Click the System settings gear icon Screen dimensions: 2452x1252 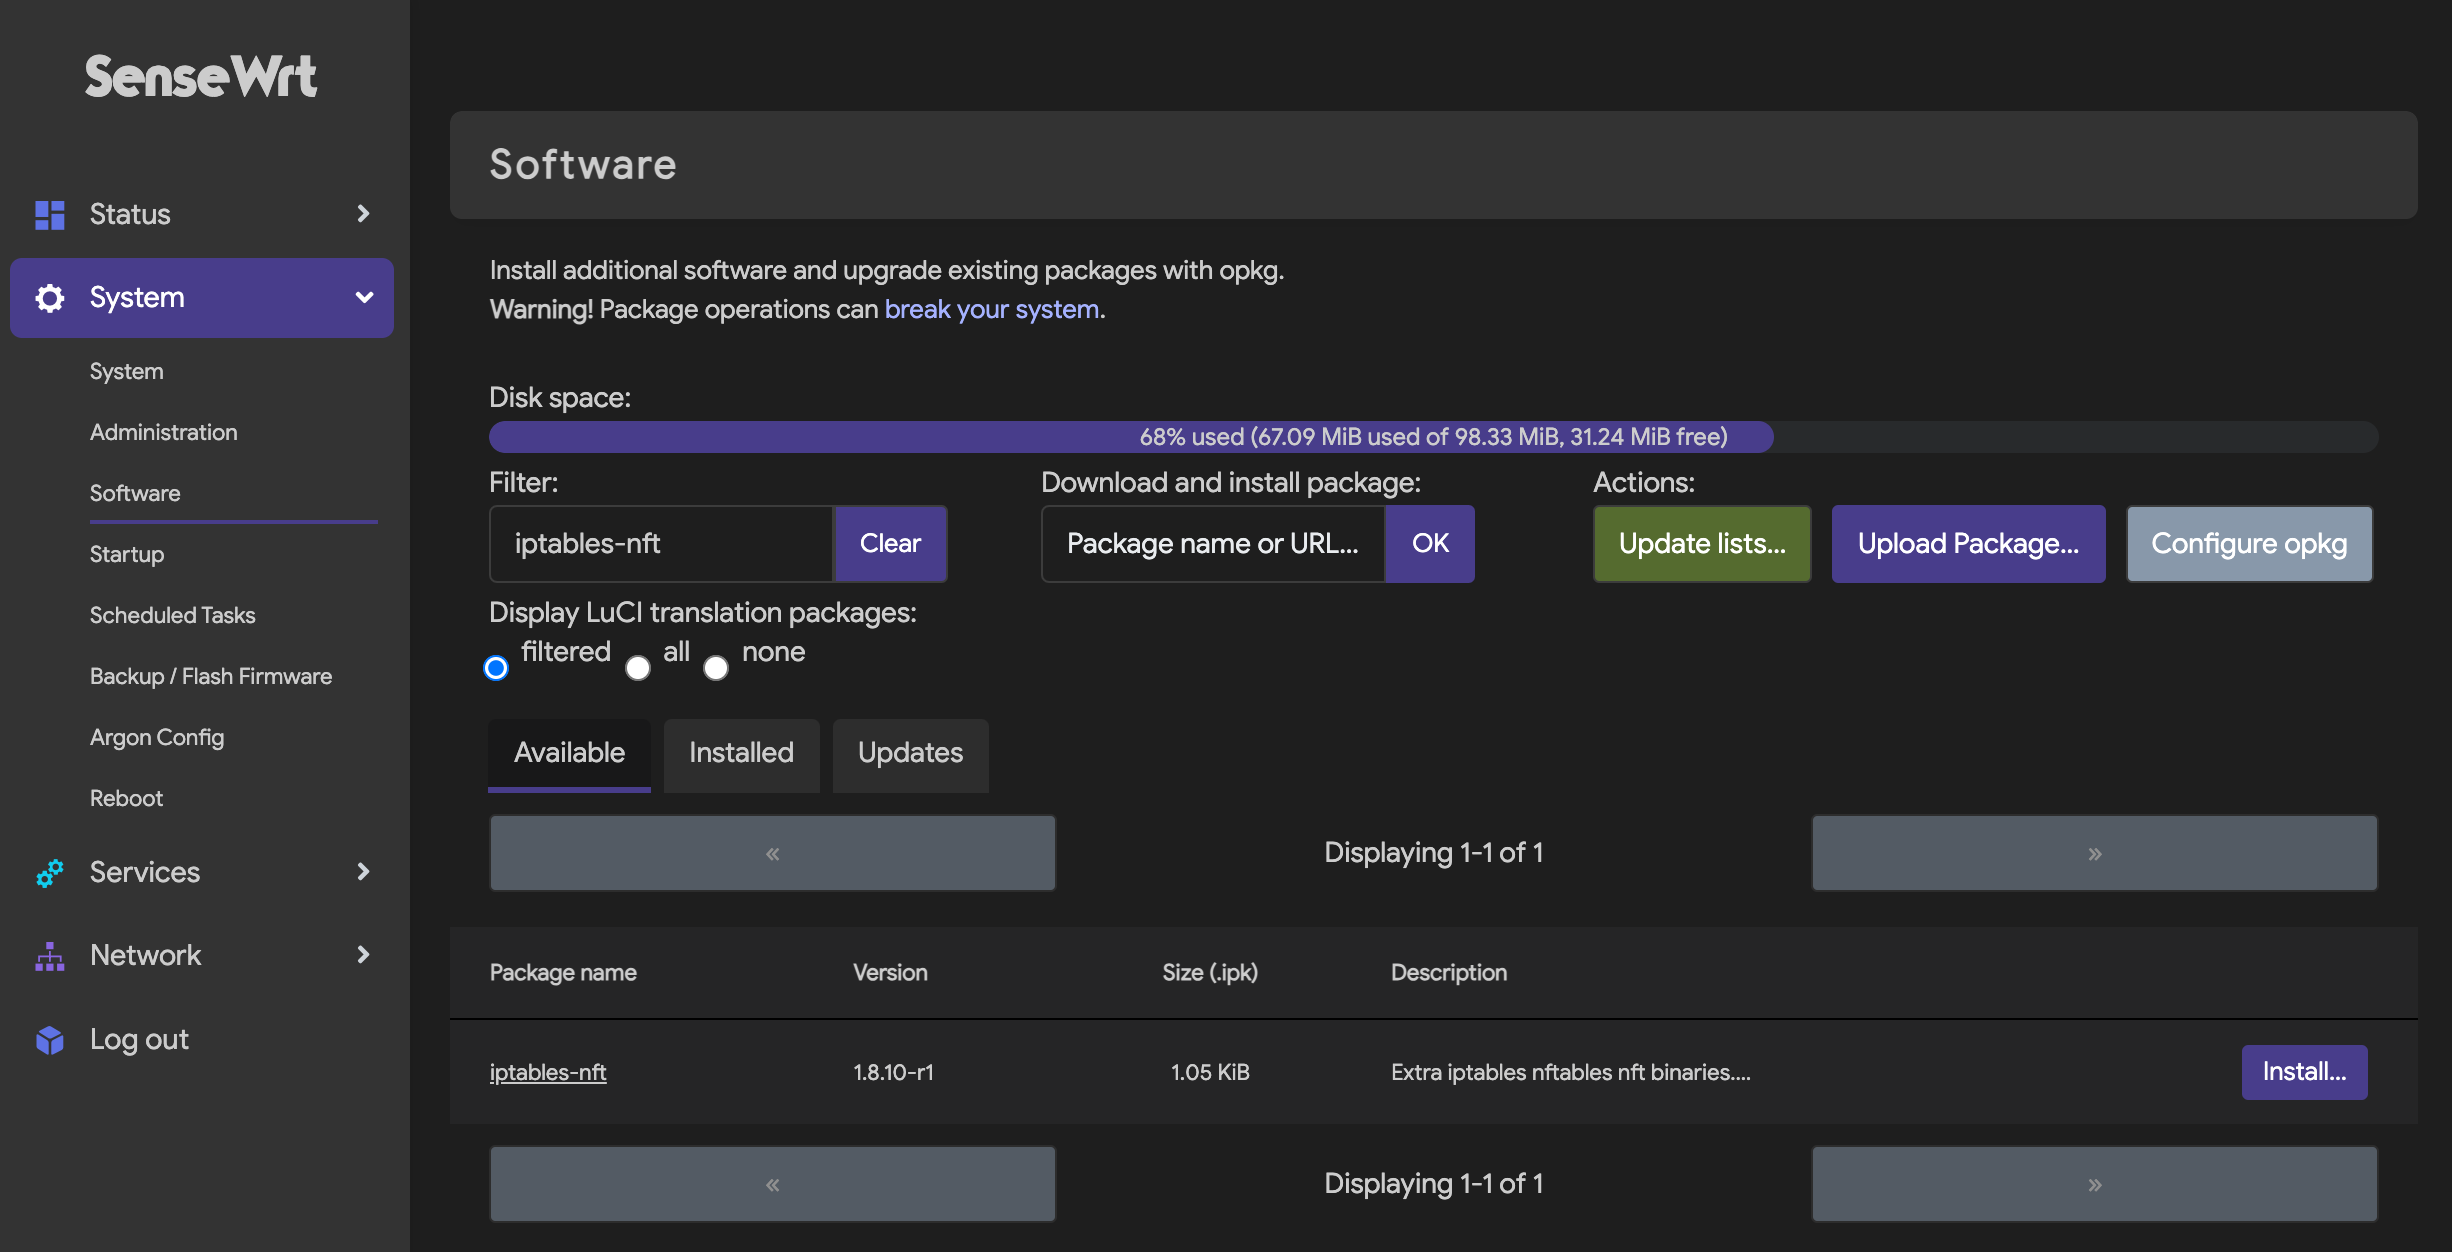pos(48,297)
